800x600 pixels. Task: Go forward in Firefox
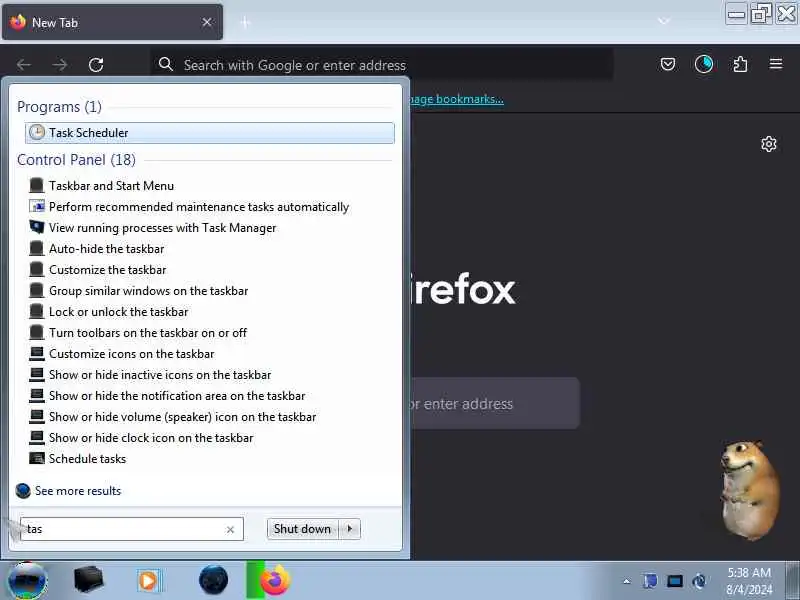click(x=60, y=65)
